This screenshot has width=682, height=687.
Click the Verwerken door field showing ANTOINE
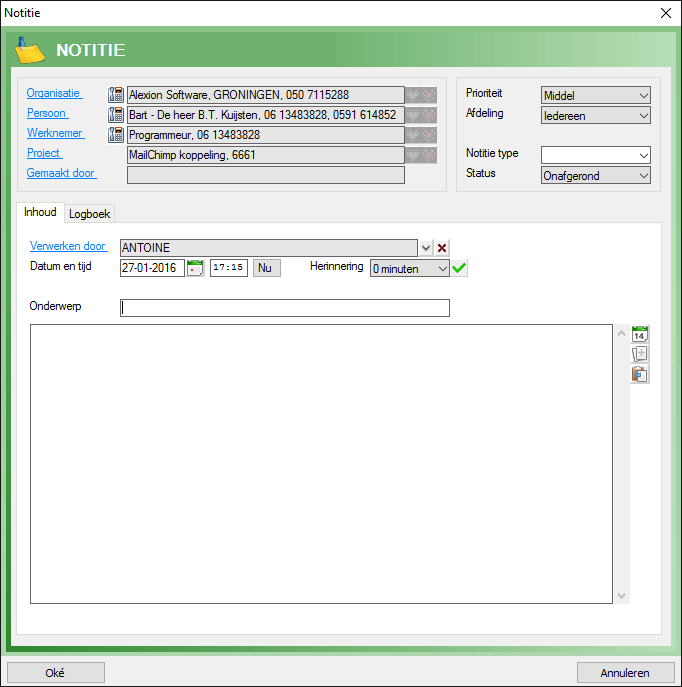click(269, 248)
